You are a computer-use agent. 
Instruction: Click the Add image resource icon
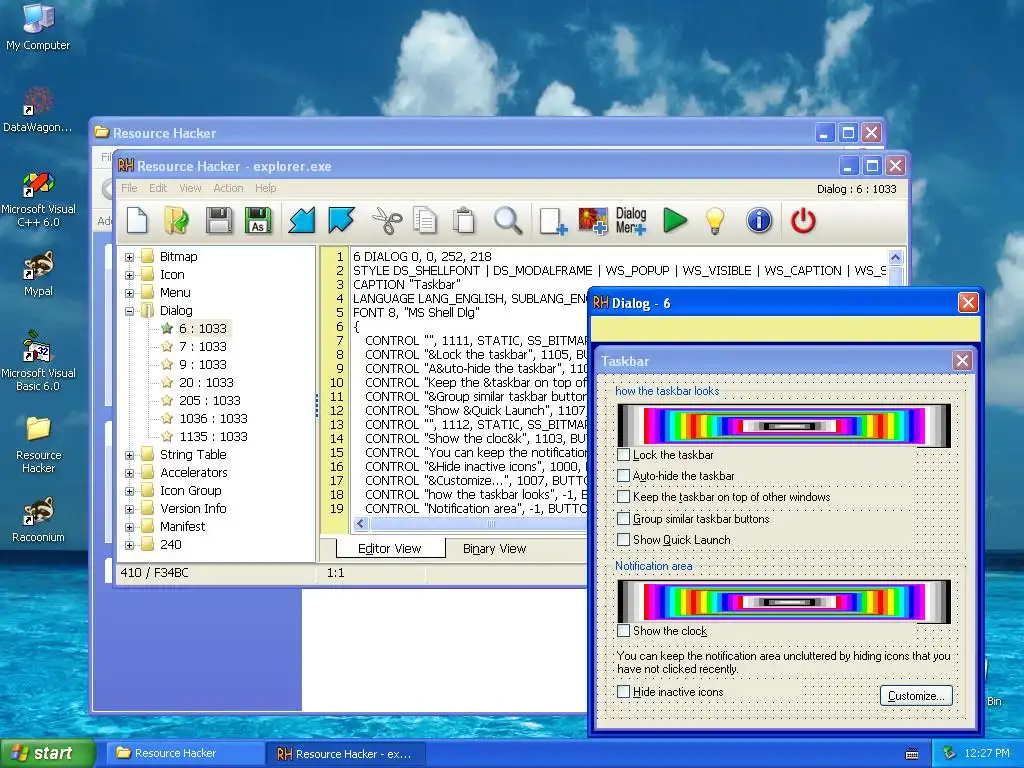pyautogui.click(x=593, y=221)
